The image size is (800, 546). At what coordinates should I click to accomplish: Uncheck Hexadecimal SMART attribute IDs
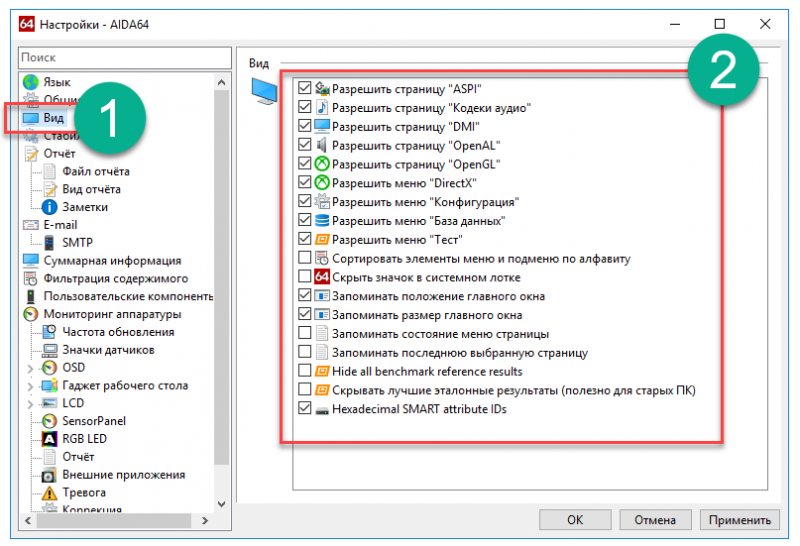click(305, 409)
